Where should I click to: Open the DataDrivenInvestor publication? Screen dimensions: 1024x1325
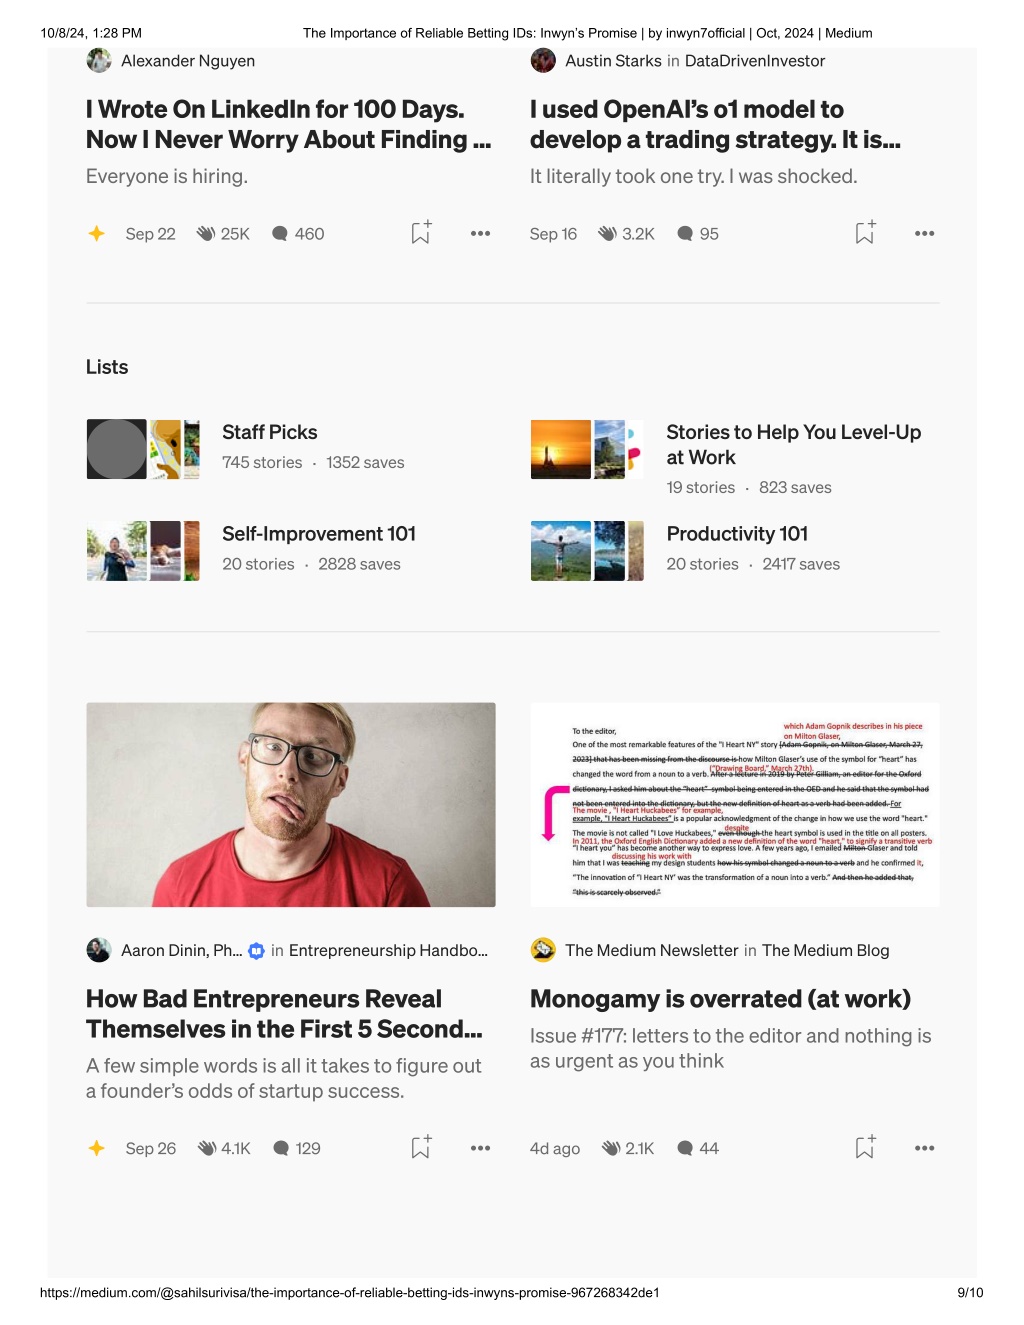point(755,61)
